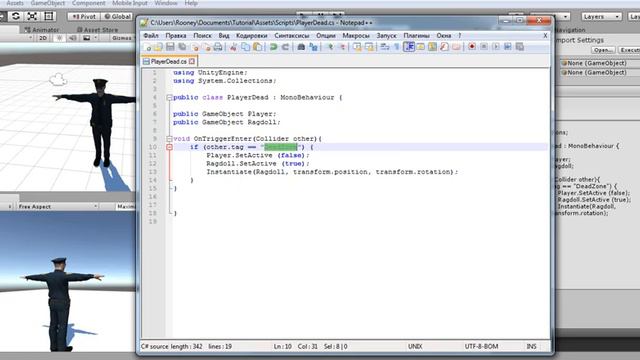This screenshot has width=640, height=360.
Task: Switch to the PlayerDead.cs tab
Action: pyautogui.click(x=169, y=62)
